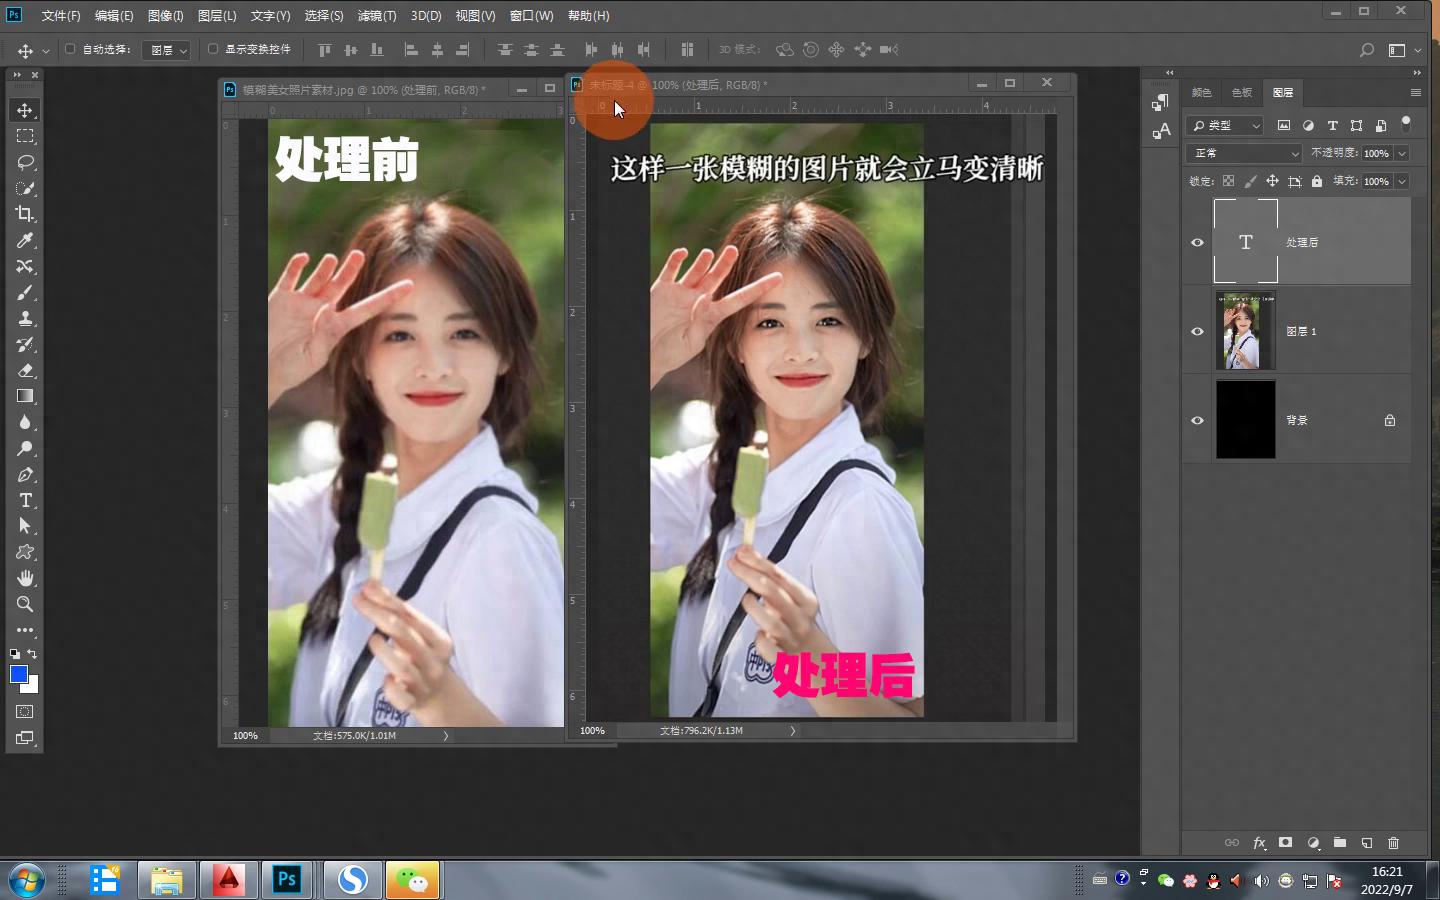Tick the 显示变换控件 checkbox

(213, 49)
